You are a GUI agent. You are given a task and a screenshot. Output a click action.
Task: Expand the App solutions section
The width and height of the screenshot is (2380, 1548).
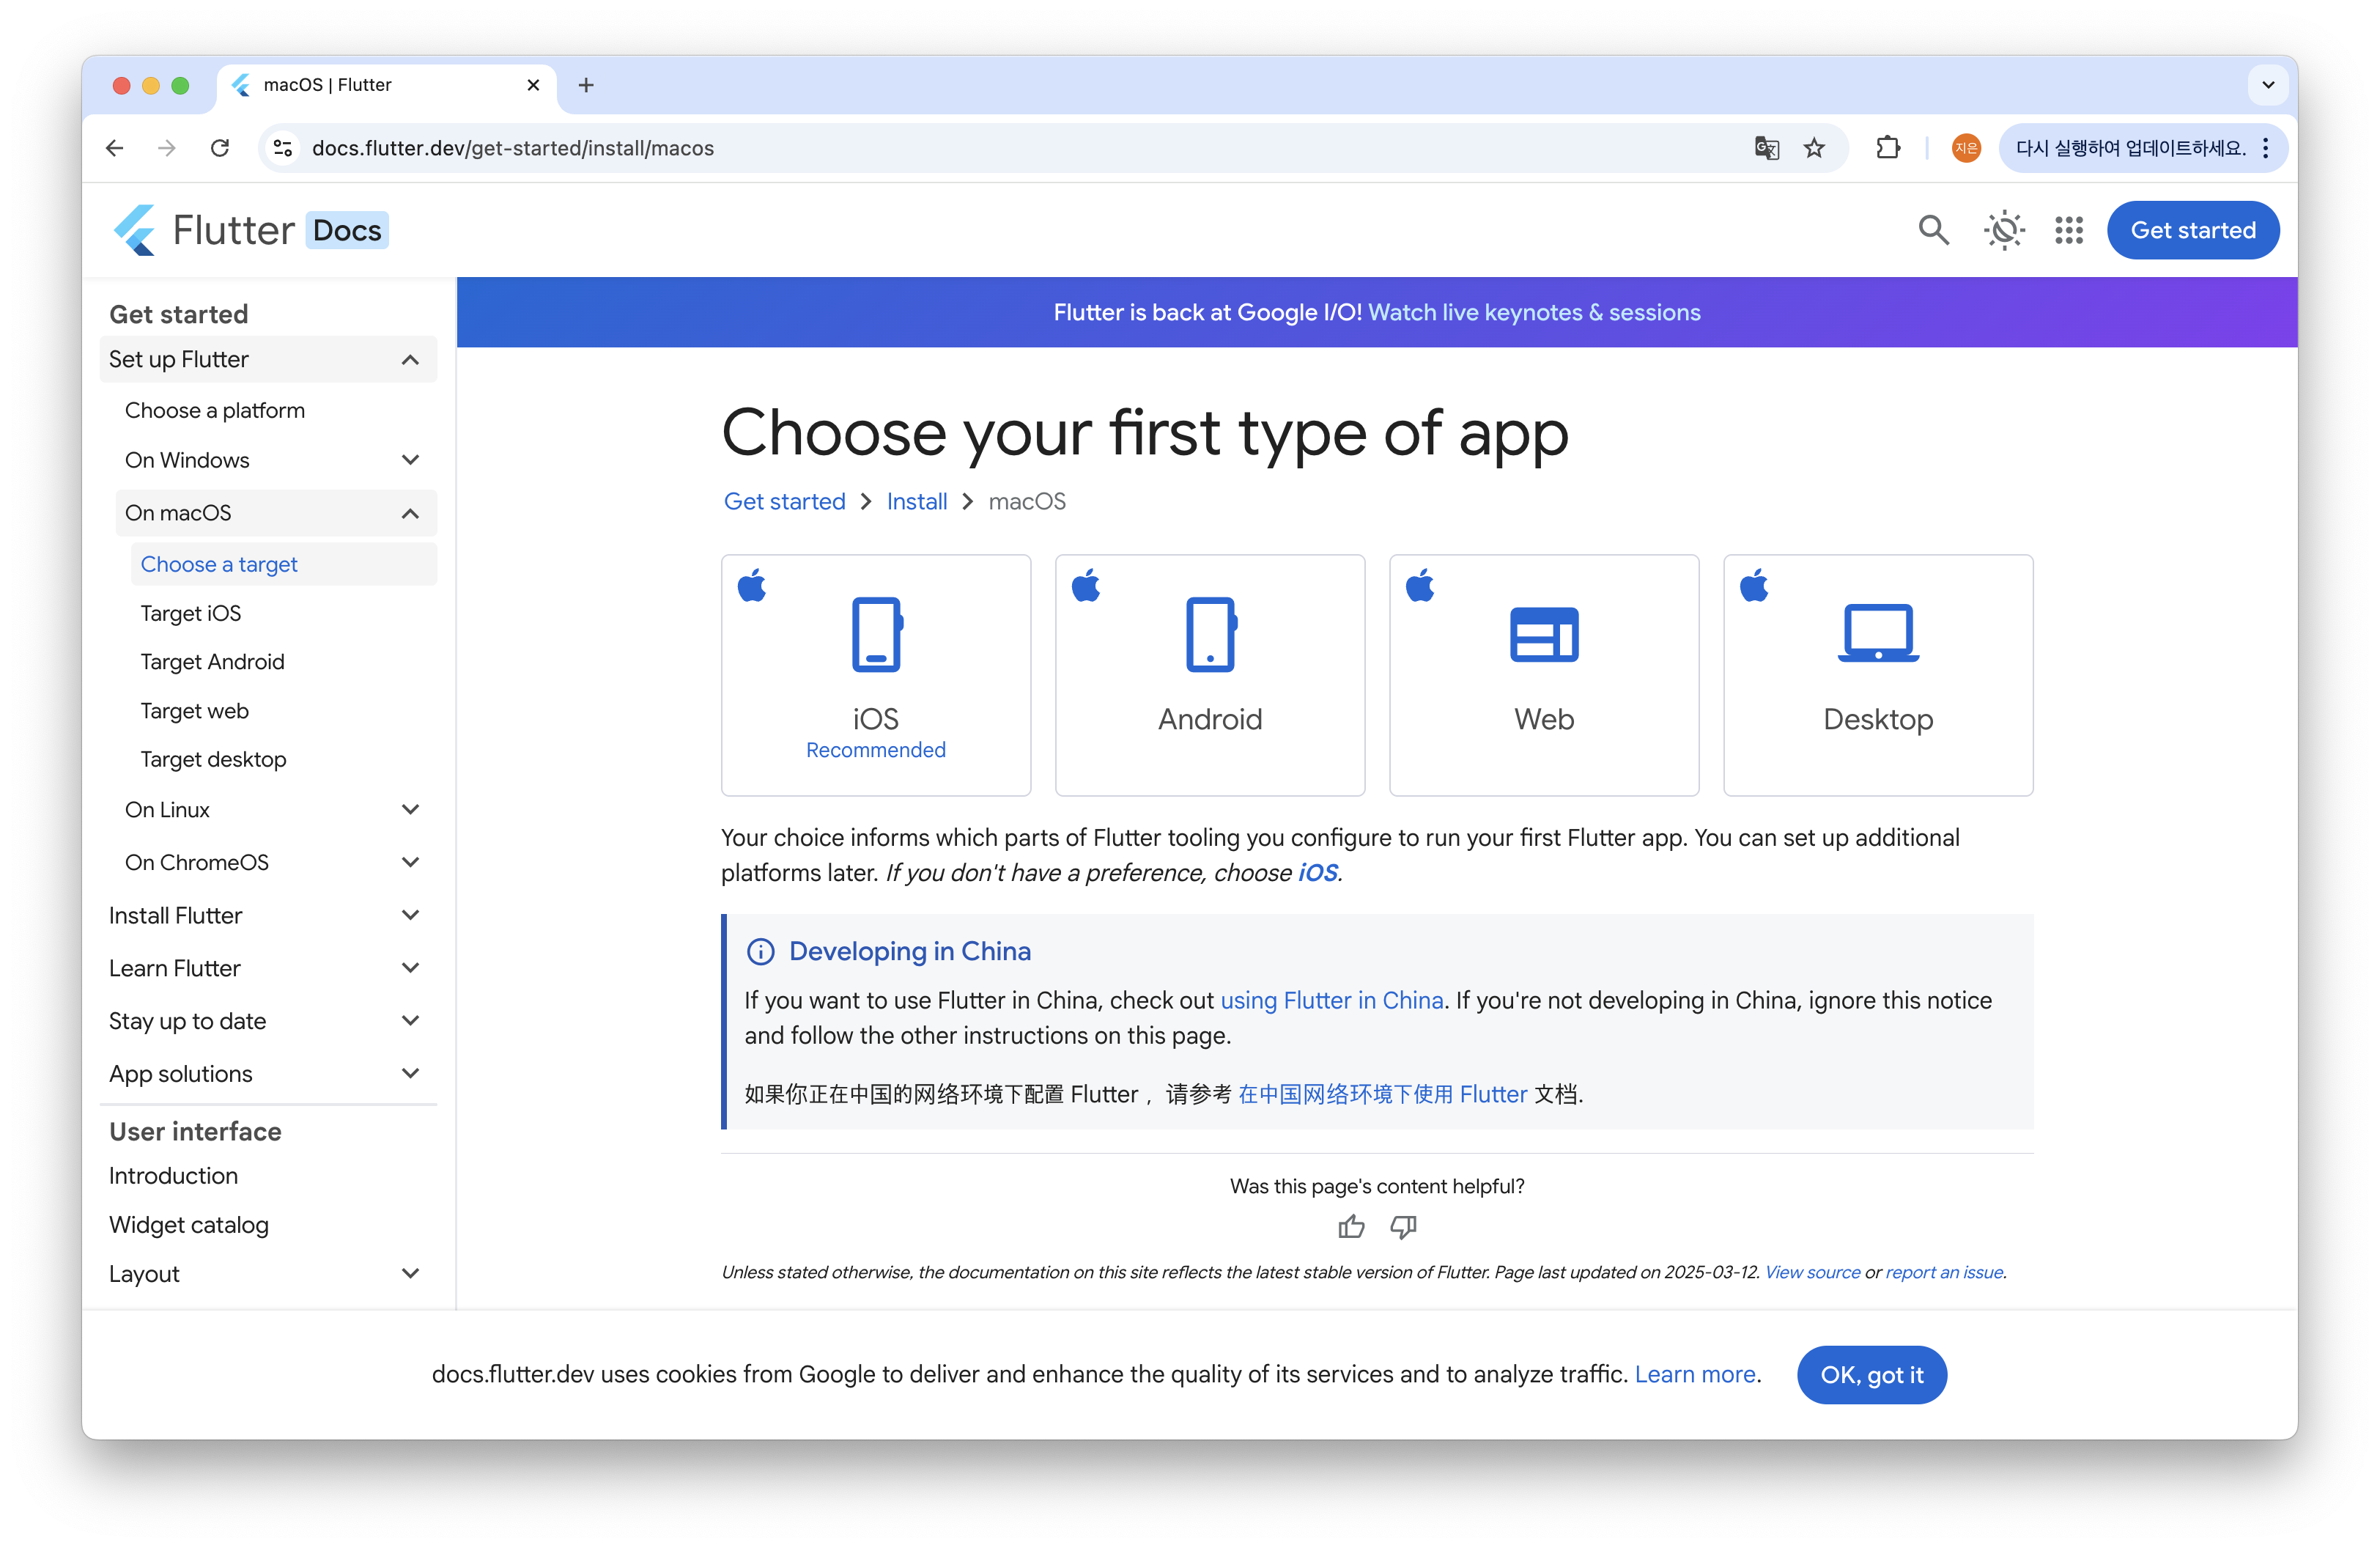coord(268,1074)
